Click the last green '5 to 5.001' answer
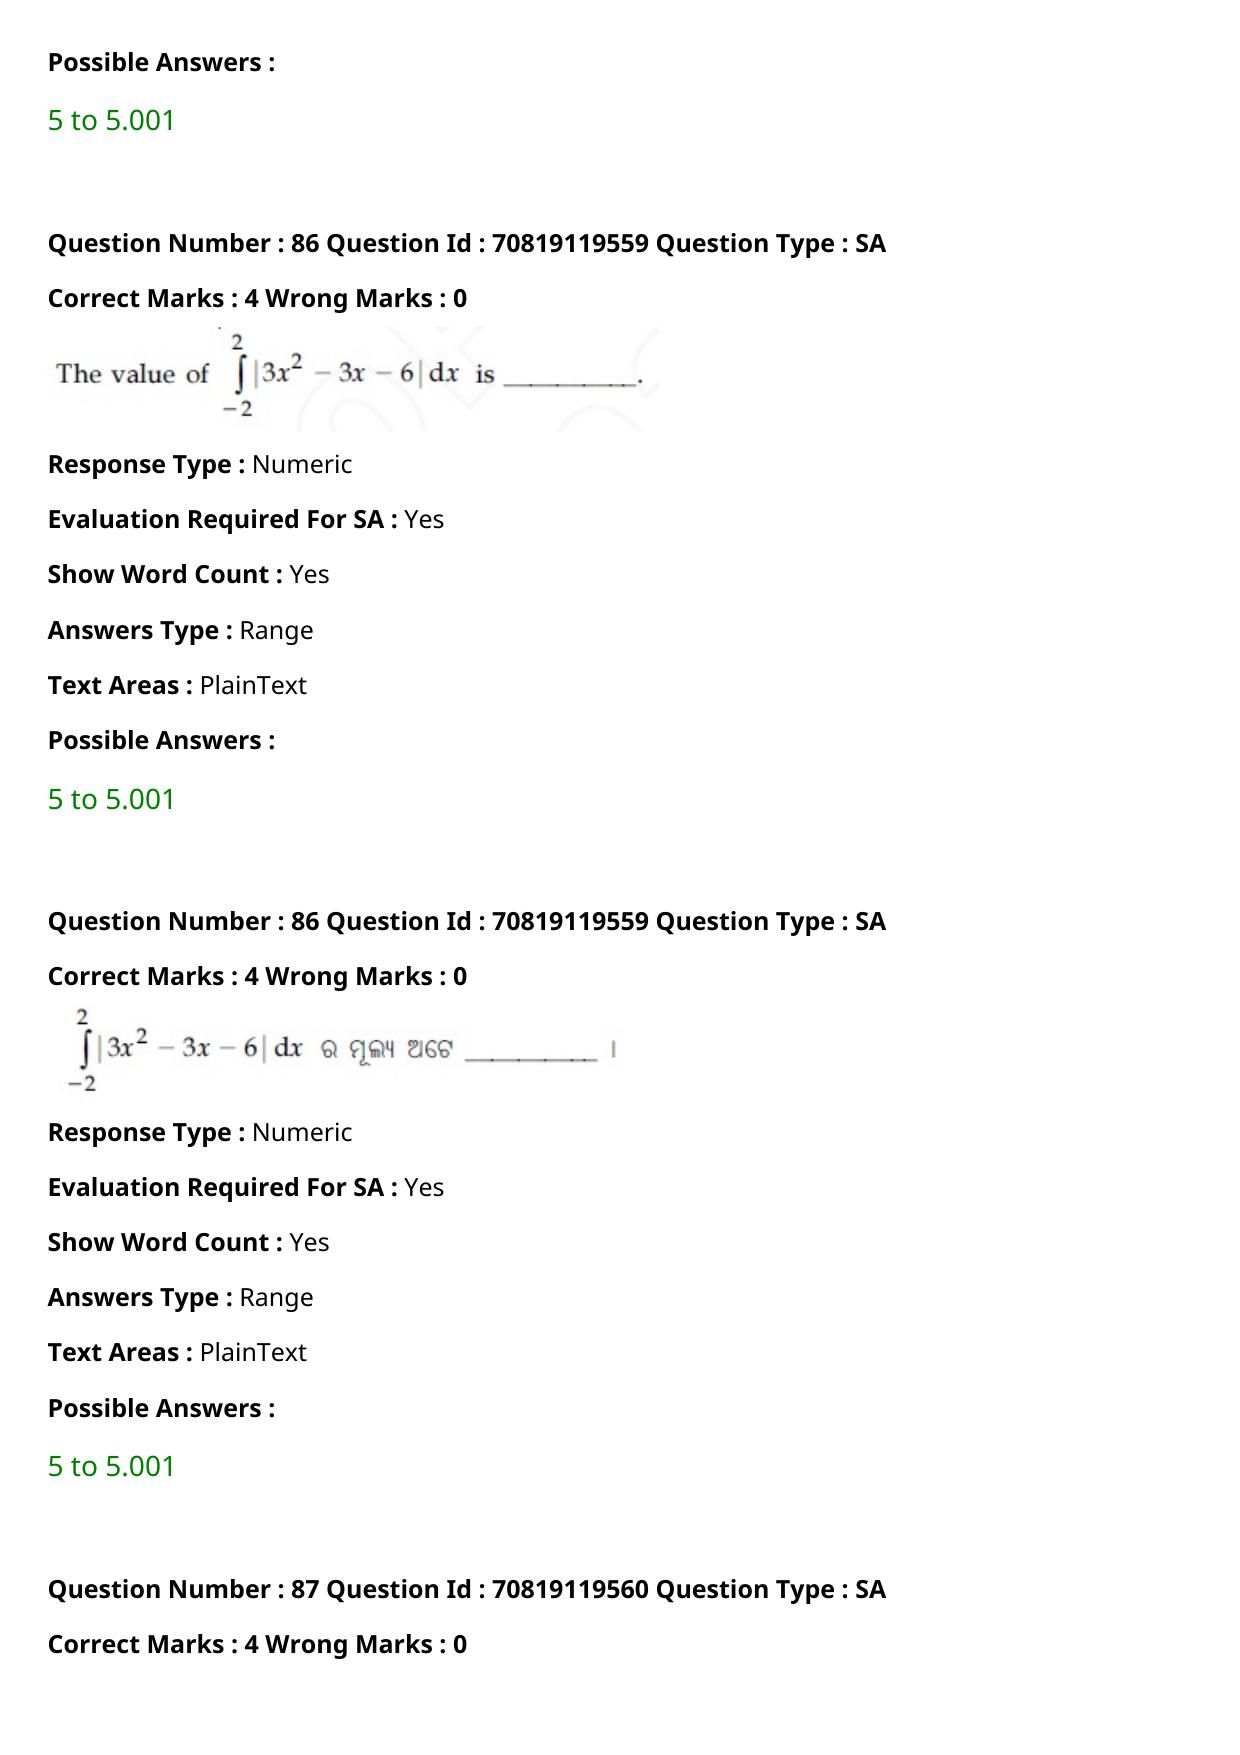Viewport: 1240px width, 1755px height. tap(111, 1466)
